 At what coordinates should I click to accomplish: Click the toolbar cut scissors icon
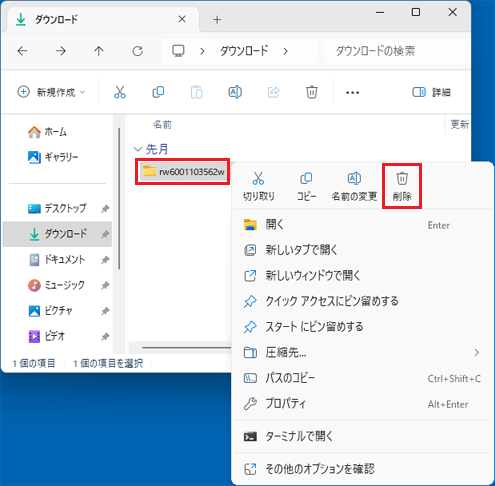[x=120, y=92]
